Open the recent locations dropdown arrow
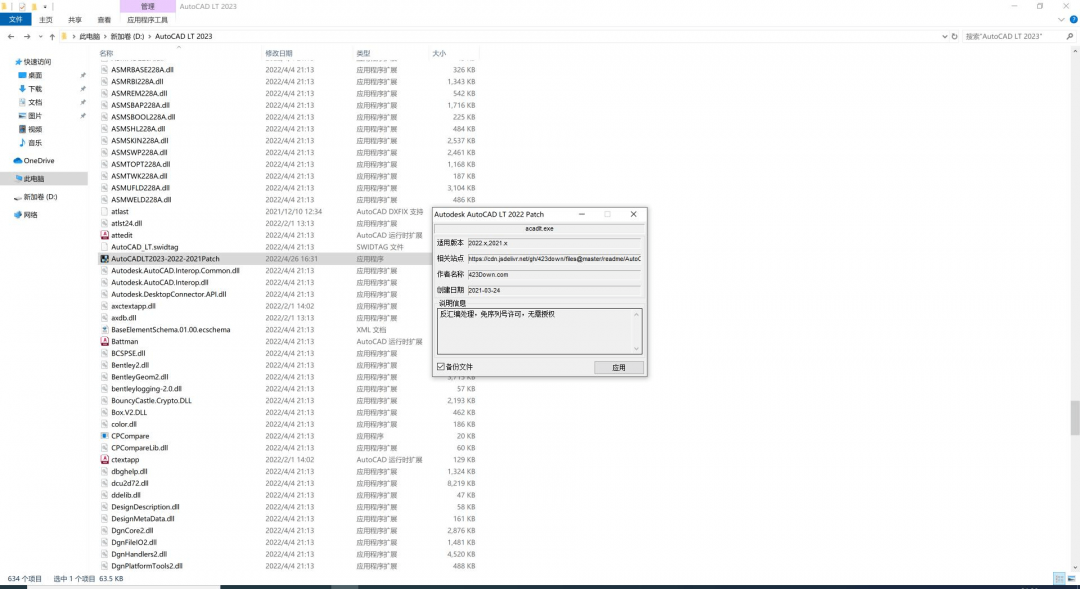Screen dimensions: 1080x589 tap(39, 36)
